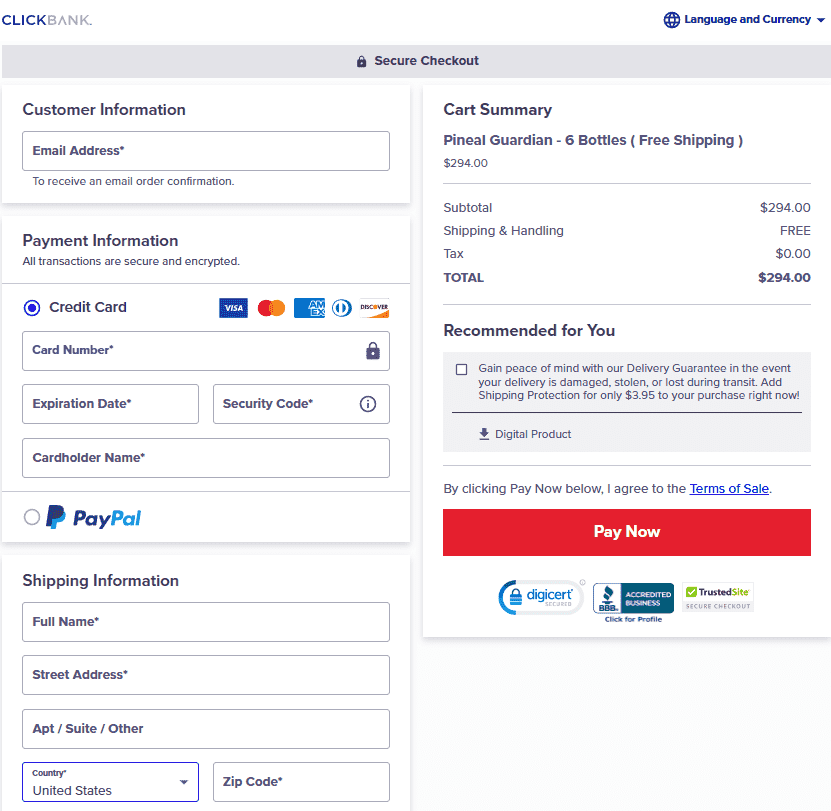Click the Visa card icon
Screen dimensions: 831x811
(233, 307)
